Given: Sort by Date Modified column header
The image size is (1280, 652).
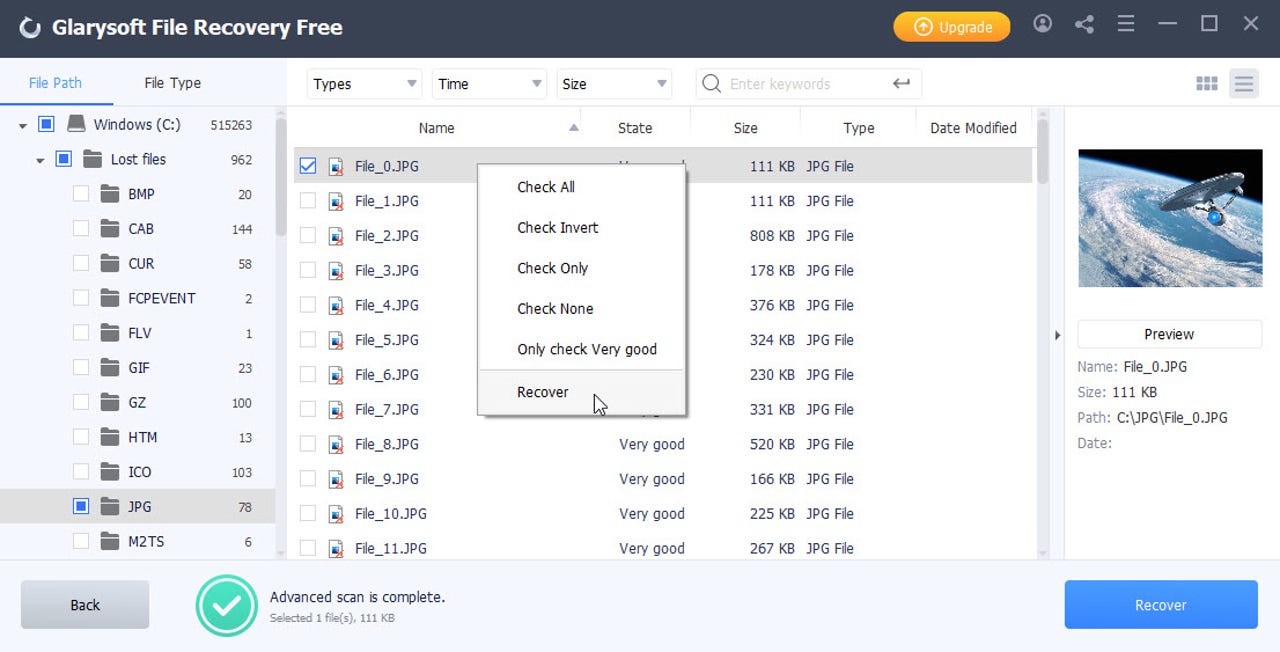Looking at the screenshot, I should (973, 128).
